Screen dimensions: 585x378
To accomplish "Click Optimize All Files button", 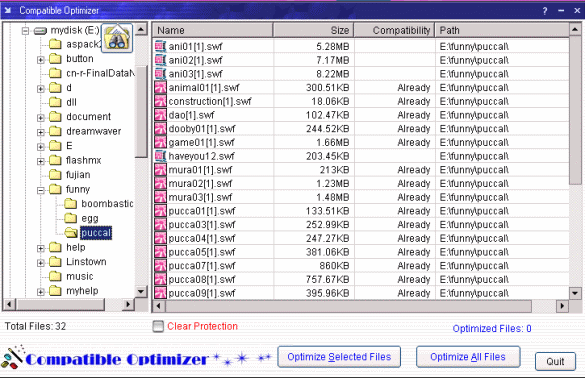I will pyautogui.click(x=468, y=357).
